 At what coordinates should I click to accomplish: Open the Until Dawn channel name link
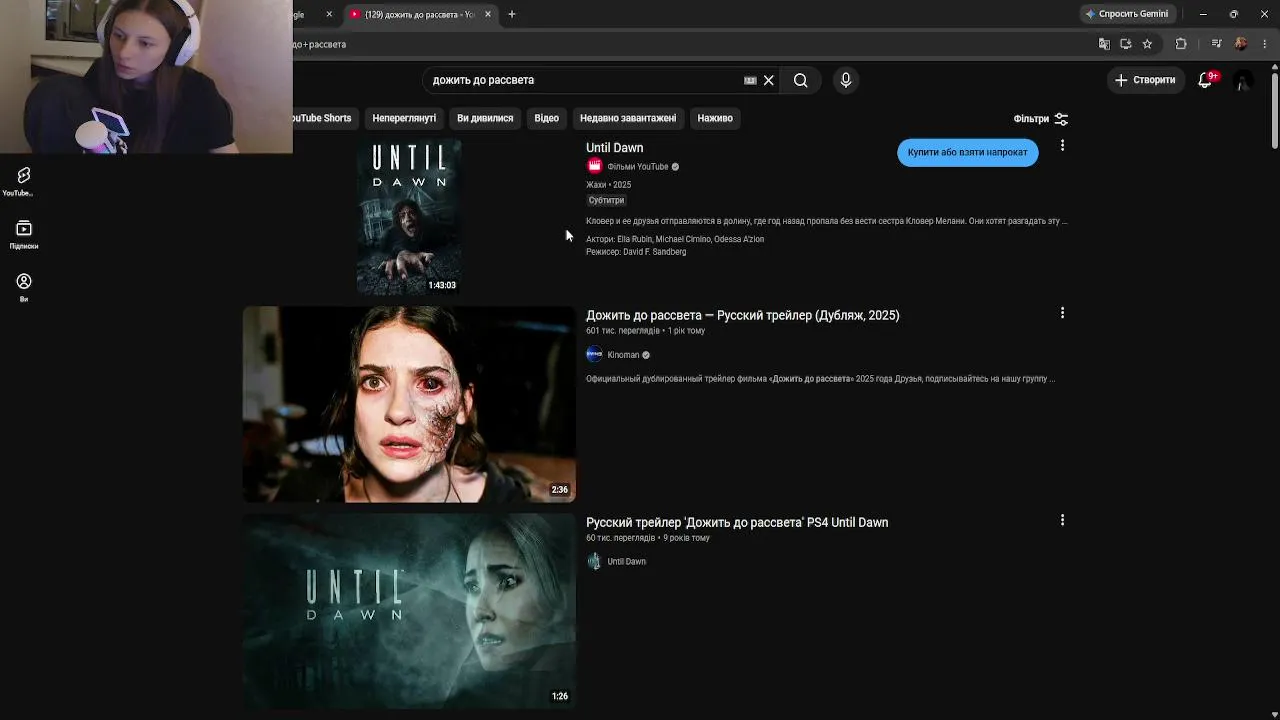coord(626,562)
